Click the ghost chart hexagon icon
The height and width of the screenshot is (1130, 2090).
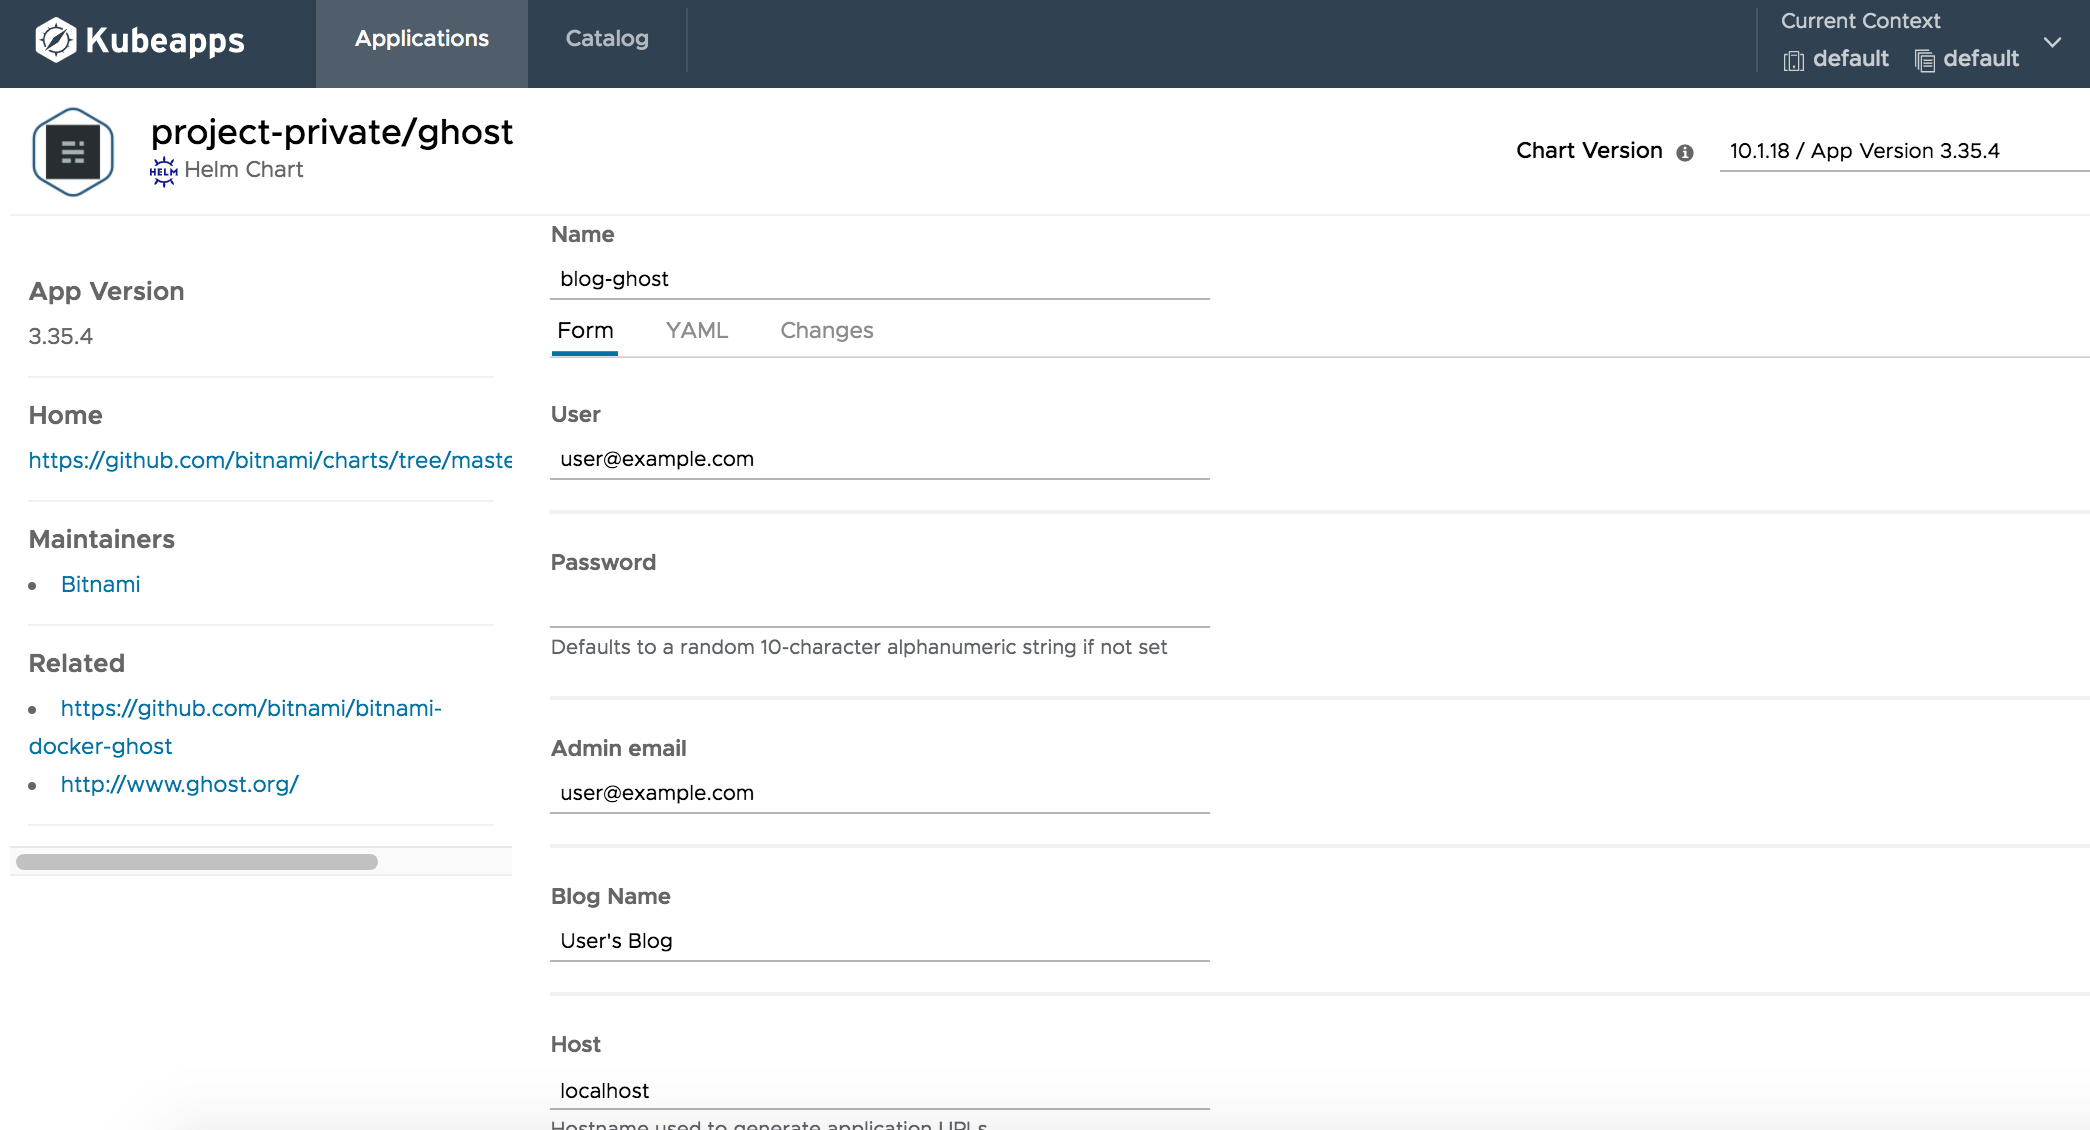point(73,152)
